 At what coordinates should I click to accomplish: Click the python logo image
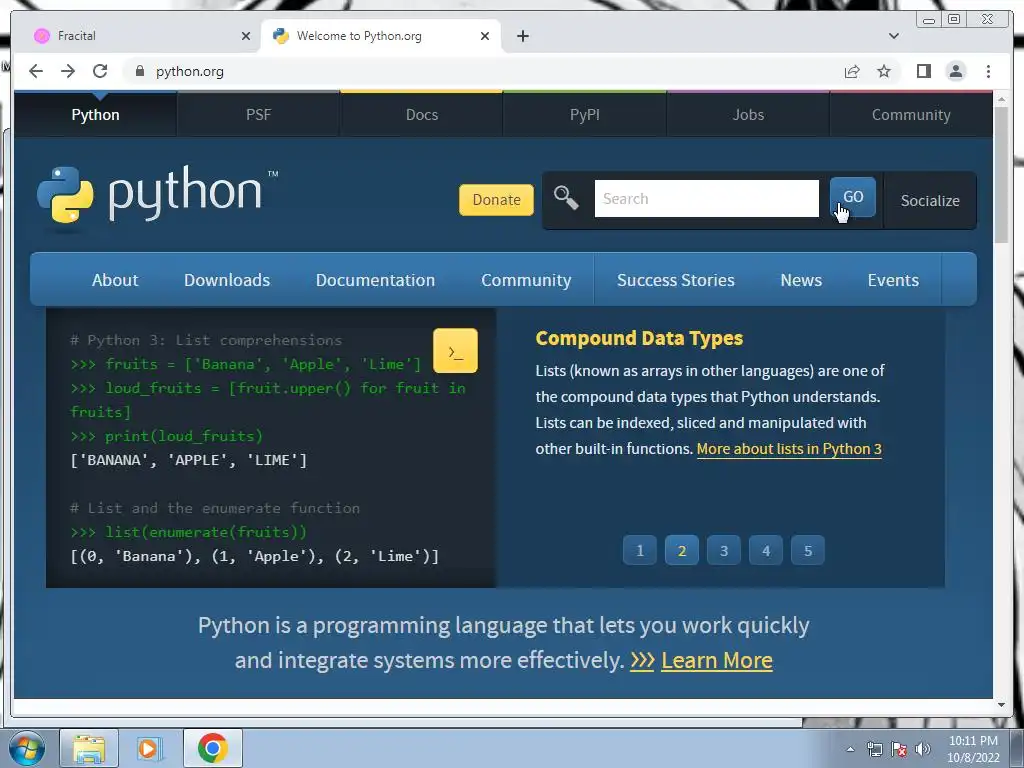pos(157,195)
